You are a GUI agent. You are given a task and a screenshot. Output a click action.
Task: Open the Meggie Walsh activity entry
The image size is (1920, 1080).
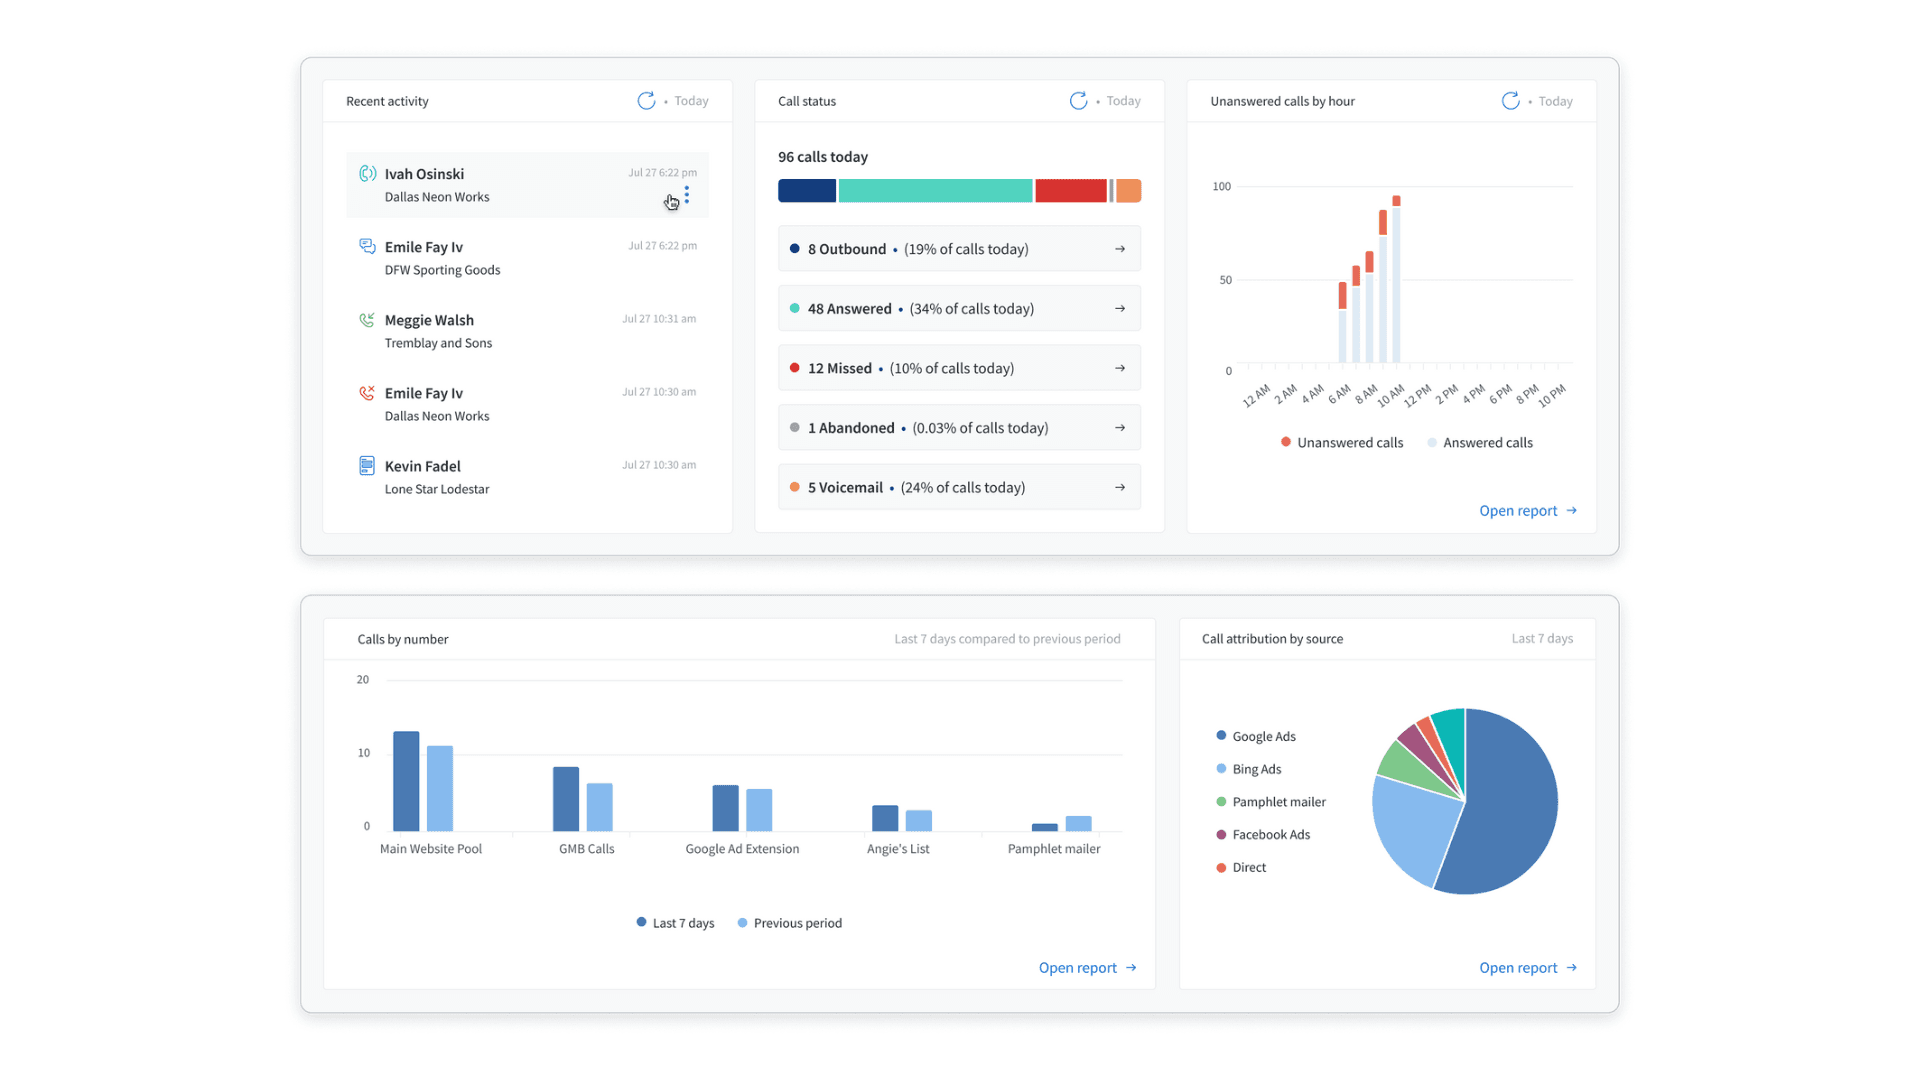527,331
